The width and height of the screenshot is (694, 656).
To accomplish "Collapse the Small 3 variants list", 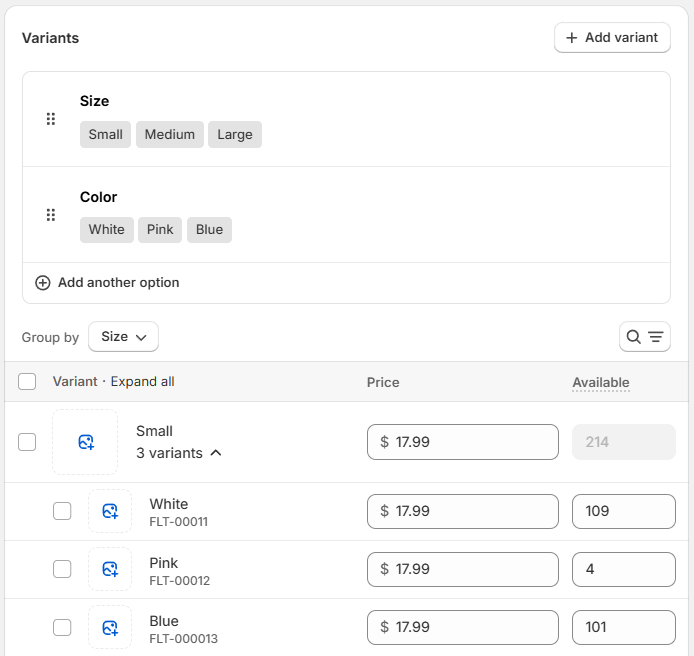I will [179, 453].
